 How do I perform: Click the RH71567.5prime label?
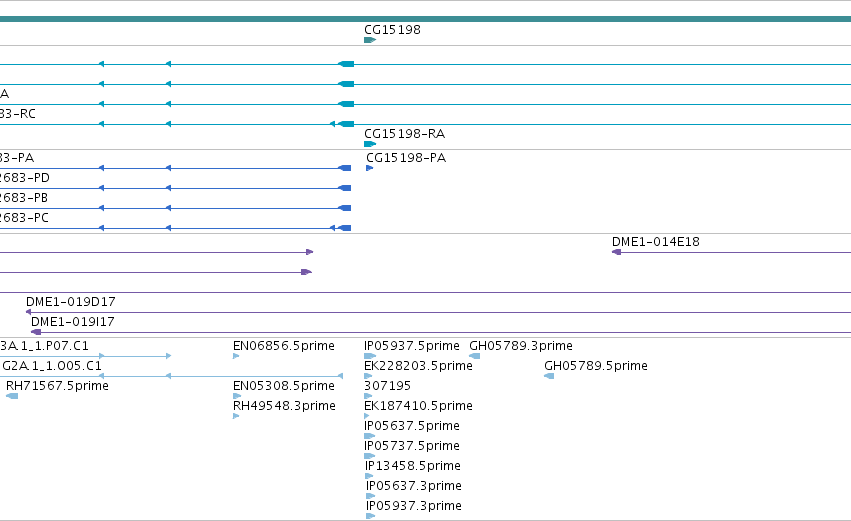(58, 386)
